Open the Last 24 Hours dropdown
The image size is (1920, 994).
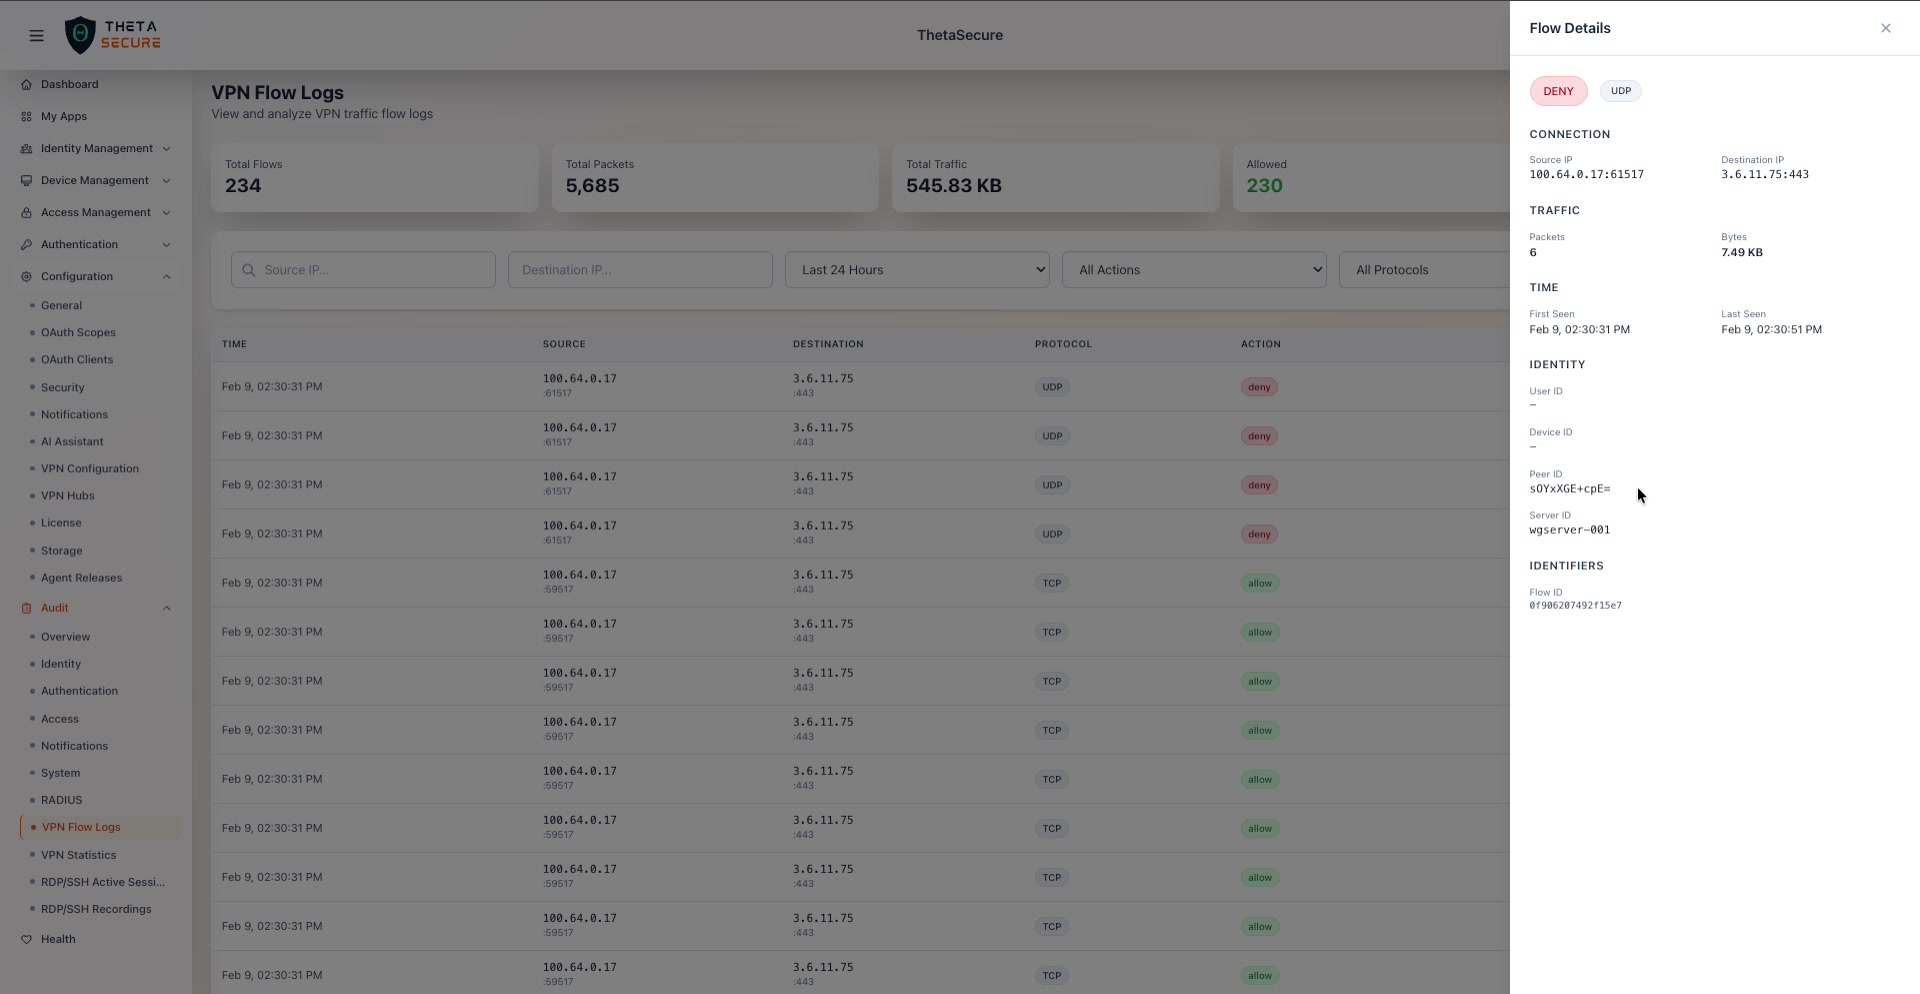916,270
